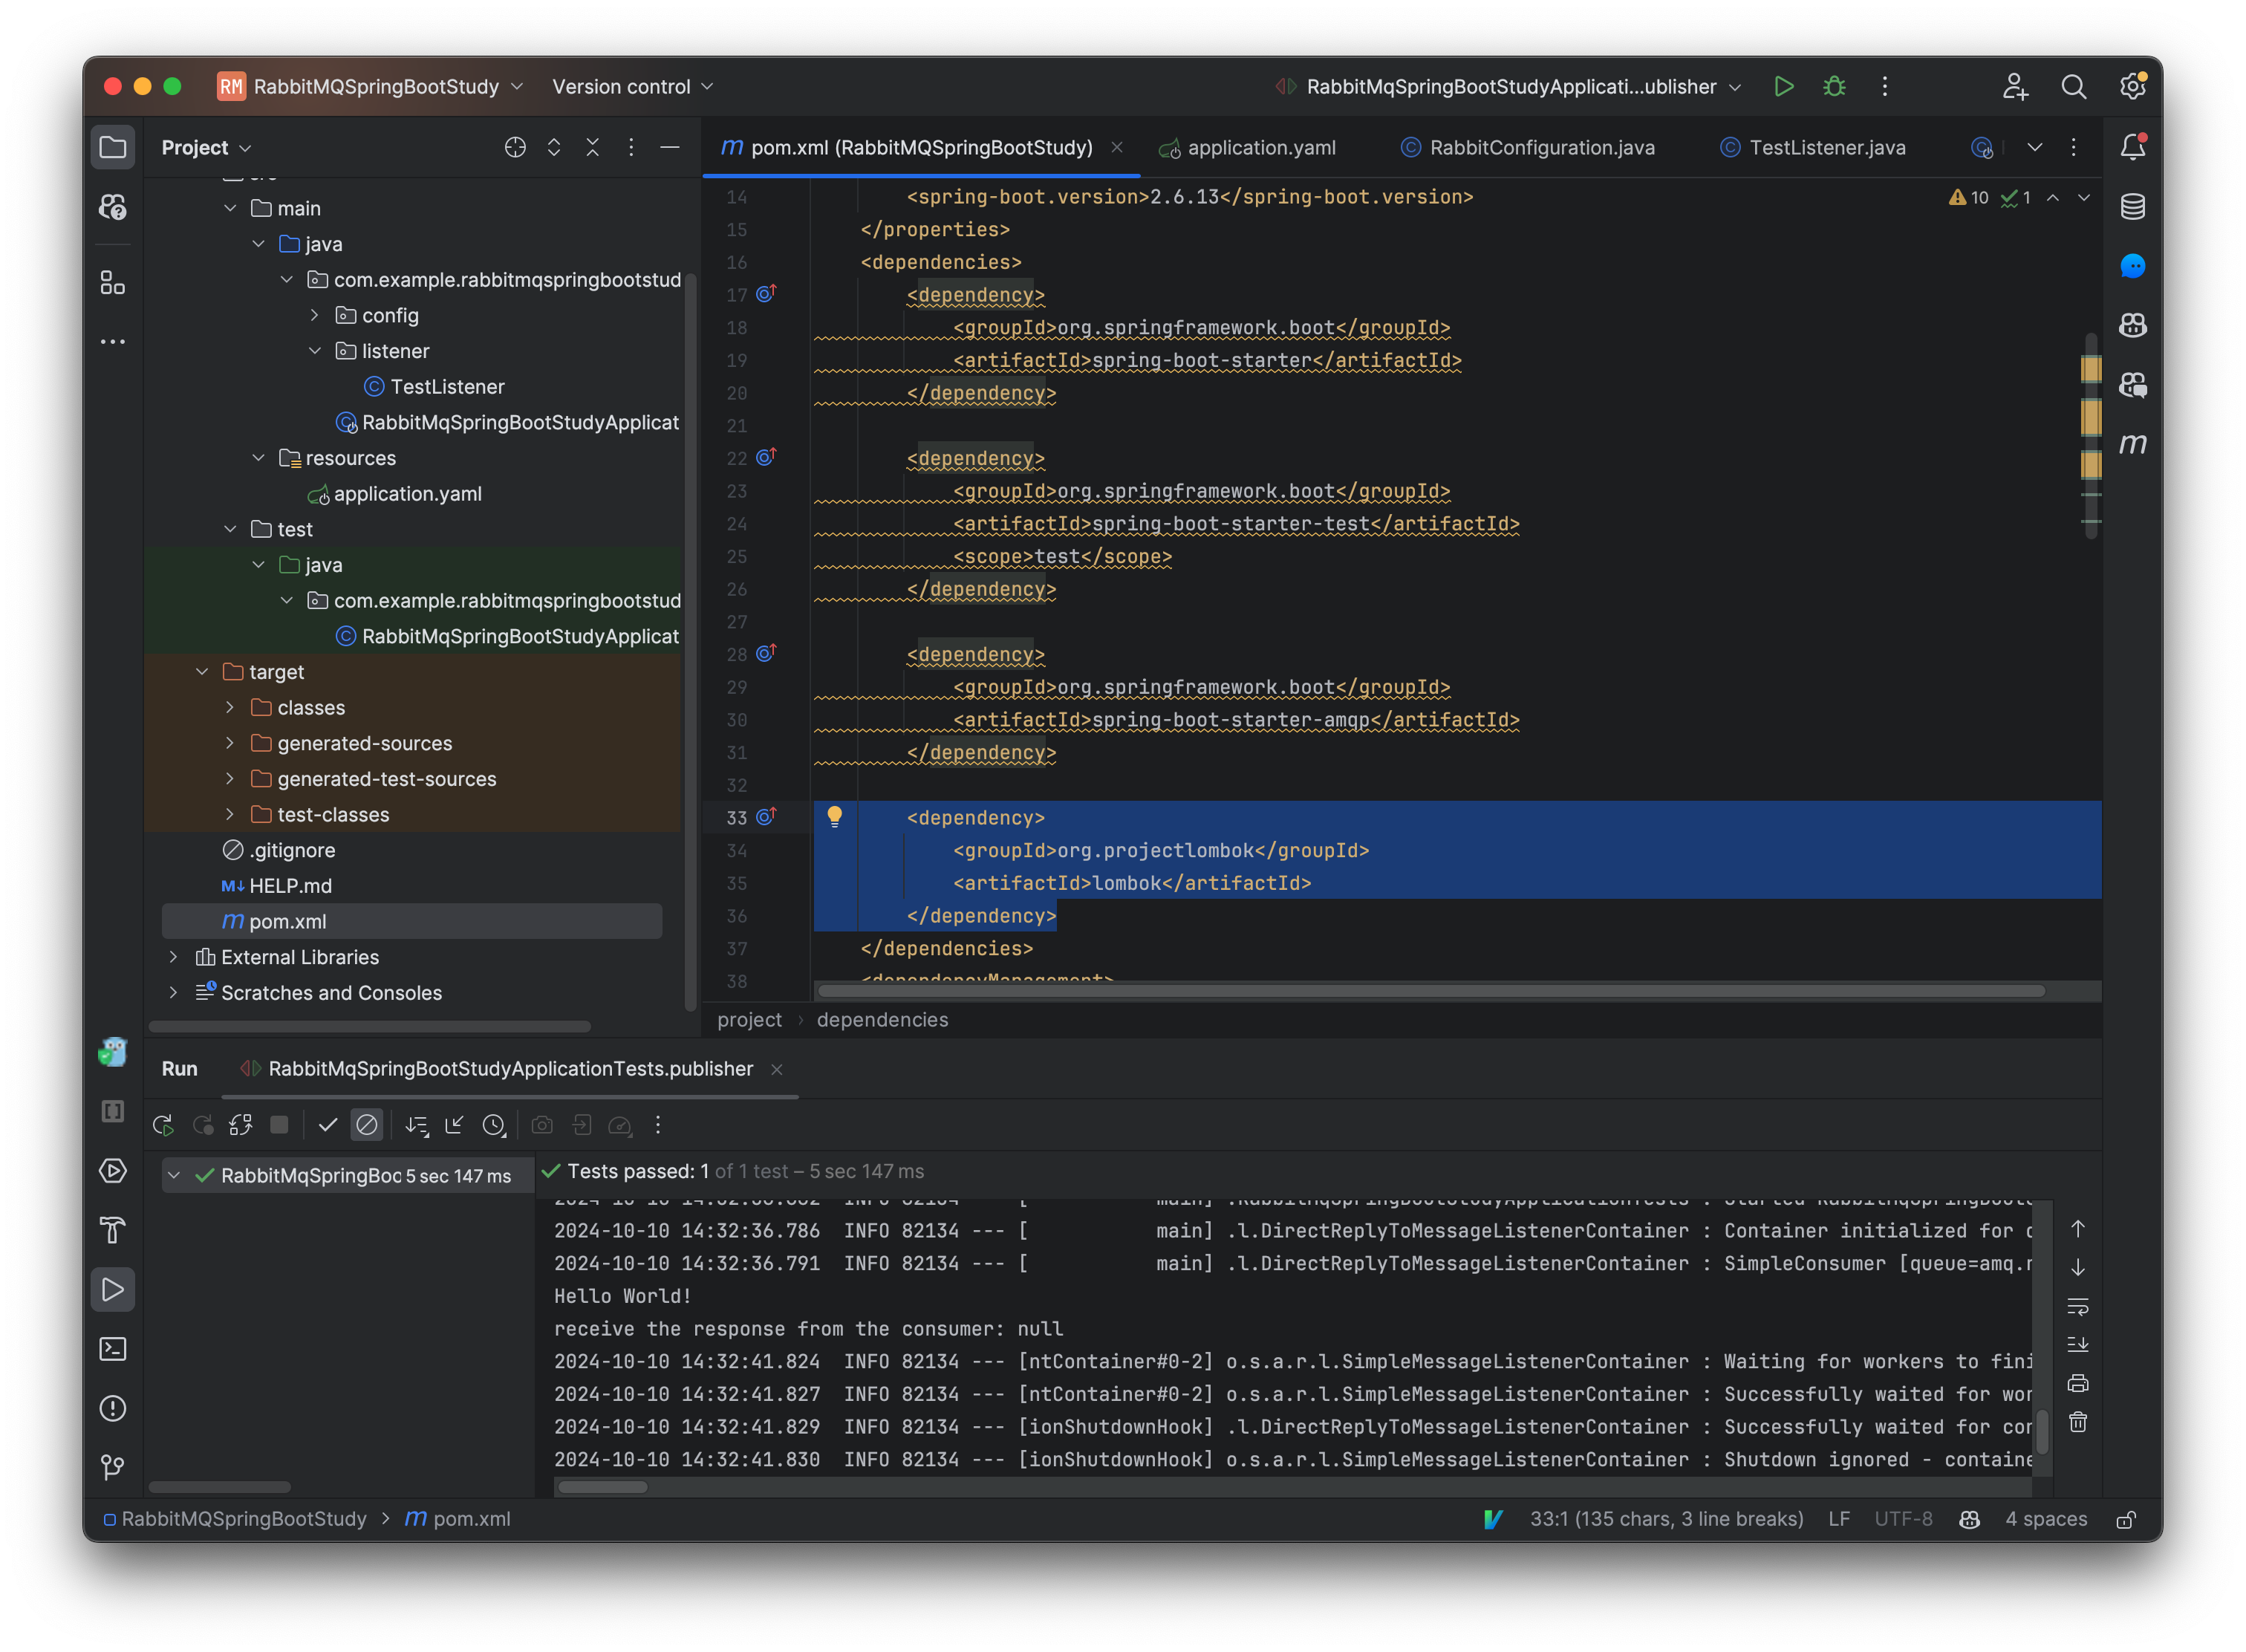
Task: Start debugging with the bug icon
Action: (1834, 87)
